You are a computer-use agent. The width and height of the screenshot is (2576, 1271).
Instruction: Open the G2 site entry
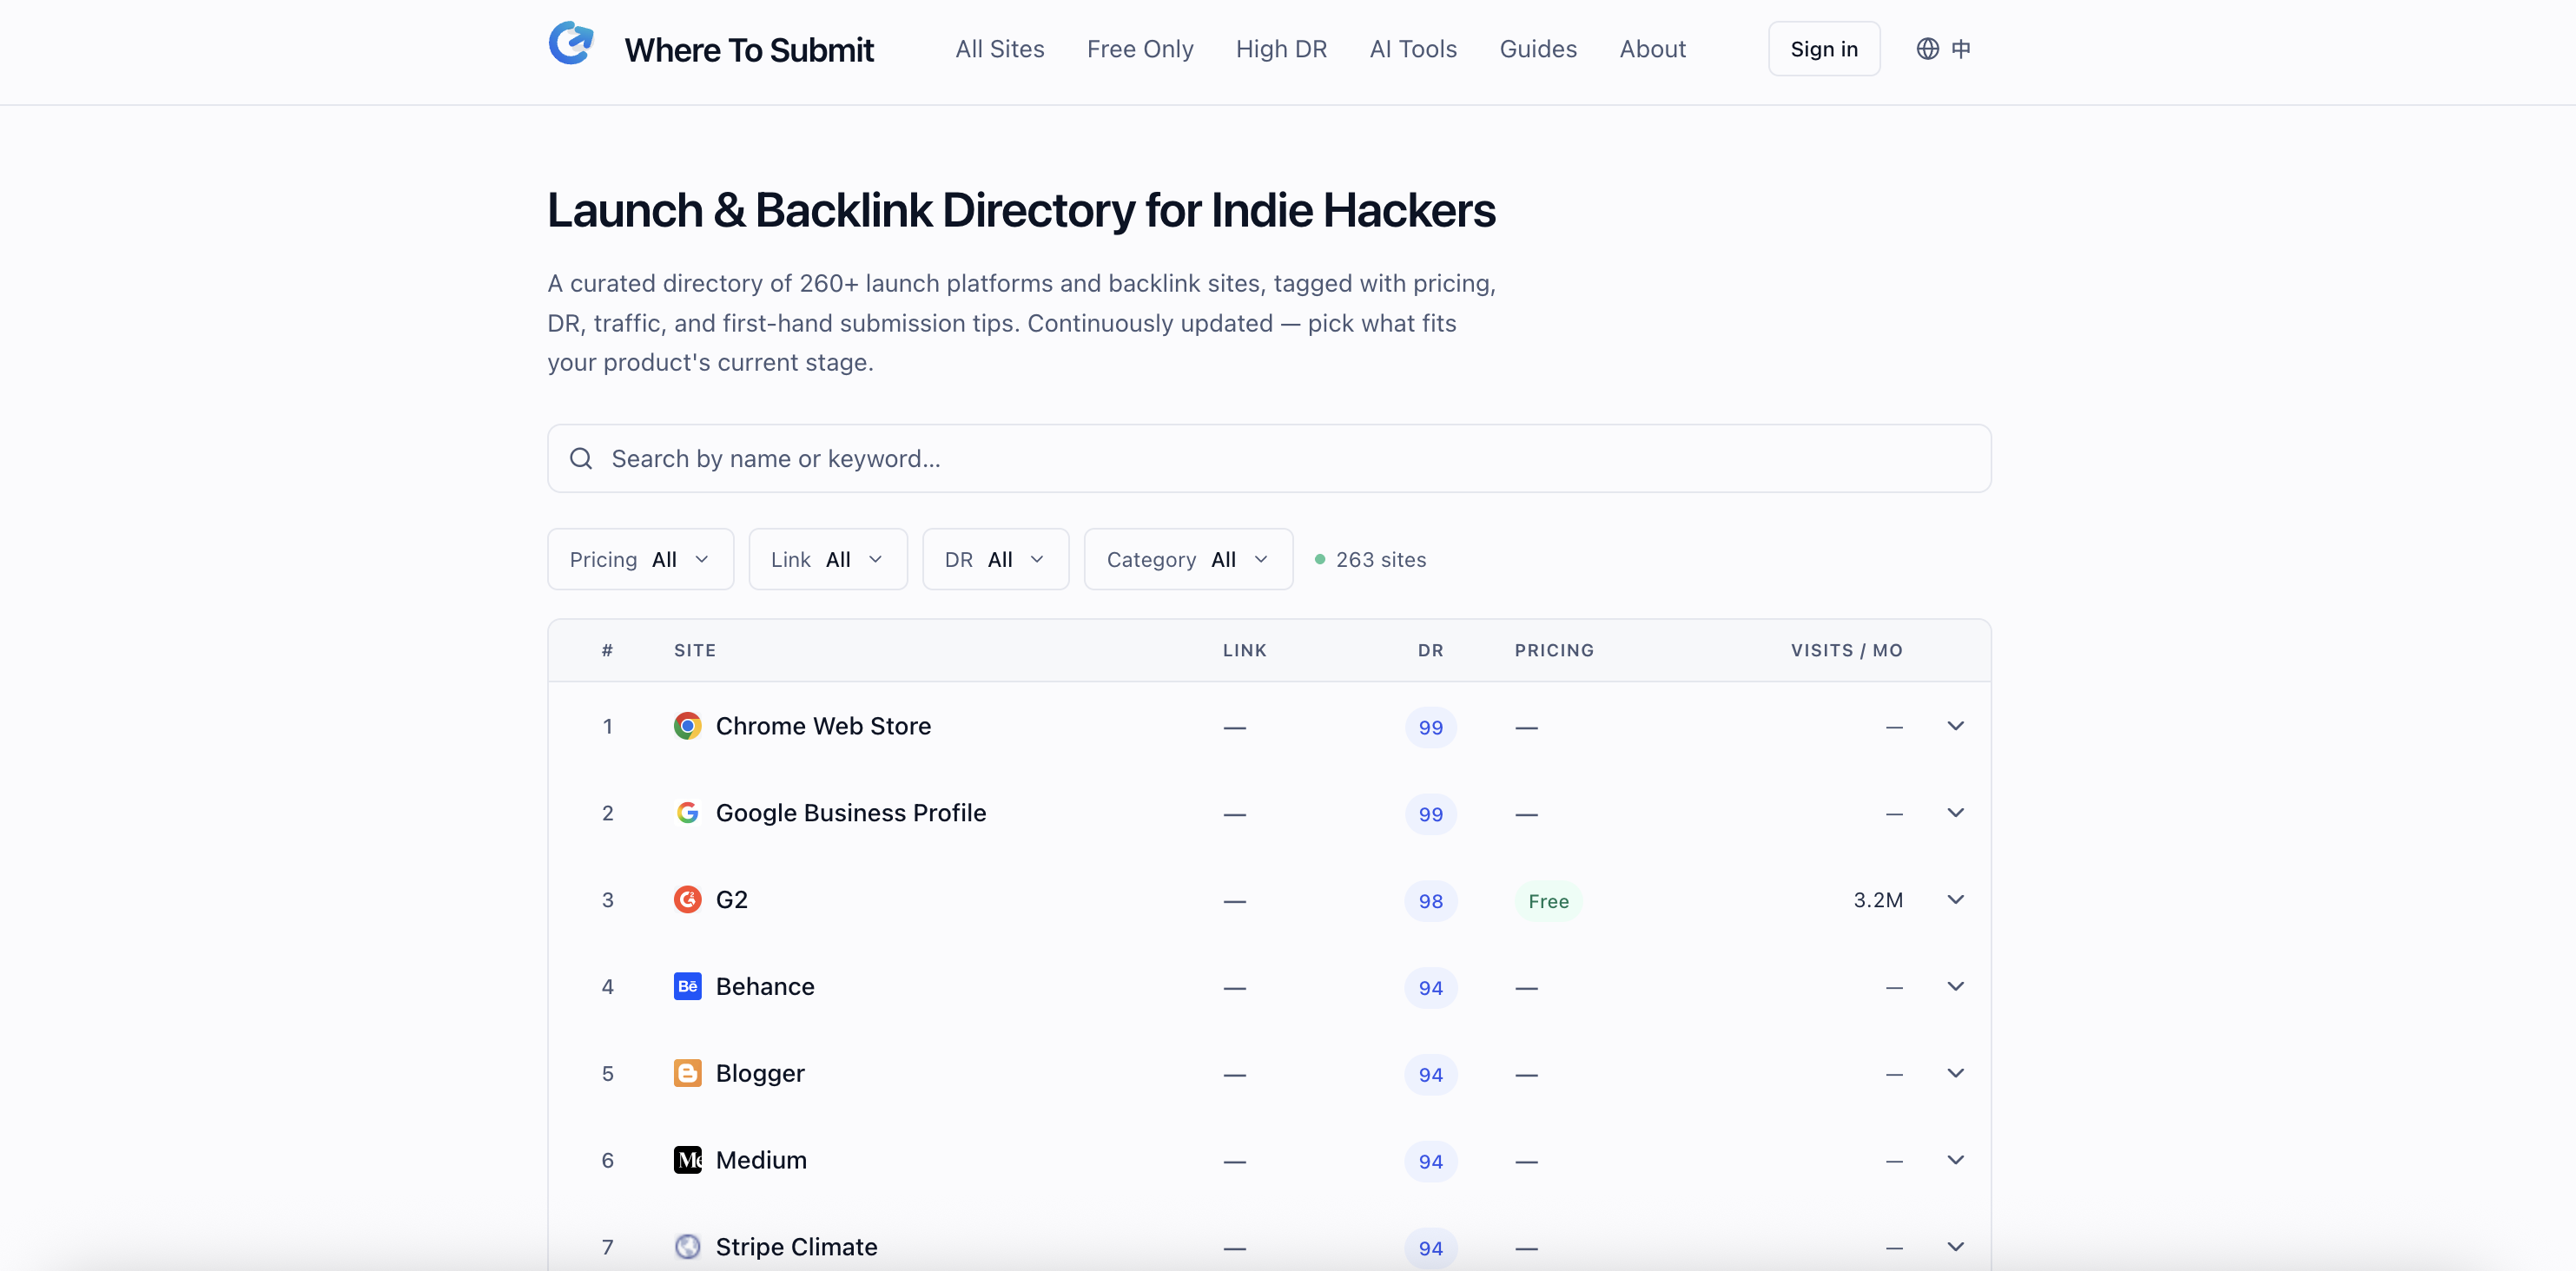(x=732, y=900)
